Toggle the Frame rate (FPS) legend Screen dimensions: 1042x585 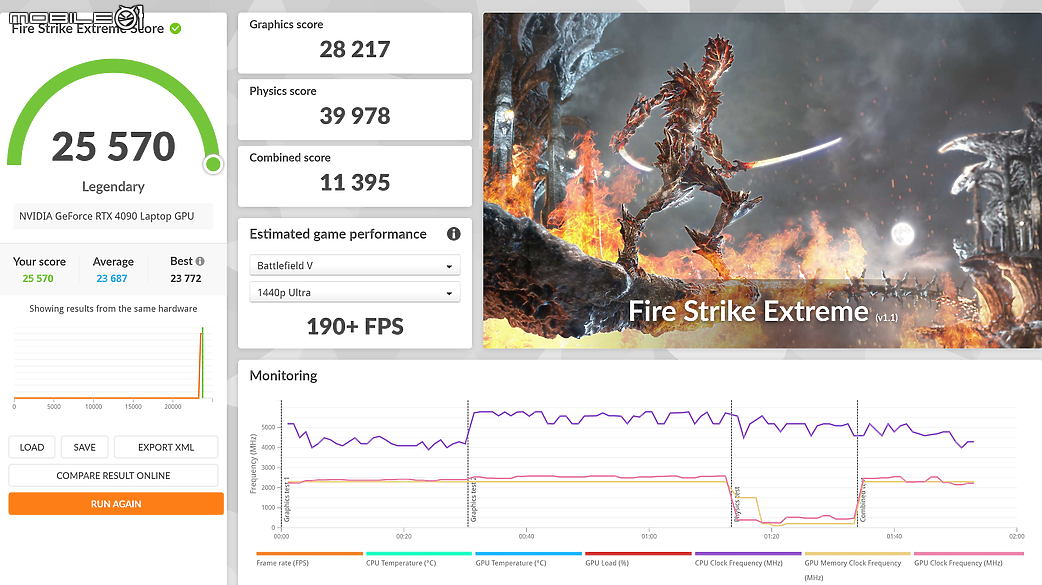[x=309, y=560]
